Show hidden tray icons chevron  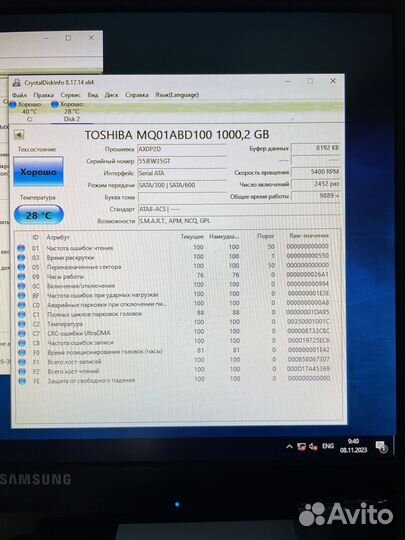(289, 447)
